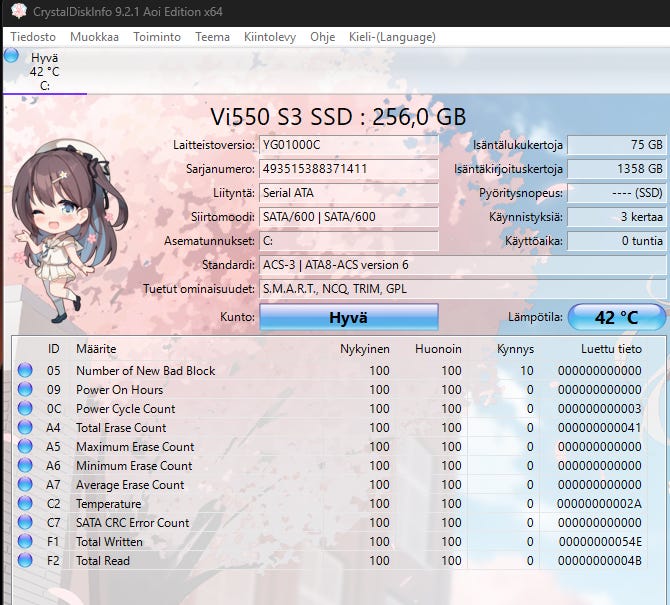Screen dimensions: 670x605
Task: Click raw value 00000000004B
Action: point(600,561)
